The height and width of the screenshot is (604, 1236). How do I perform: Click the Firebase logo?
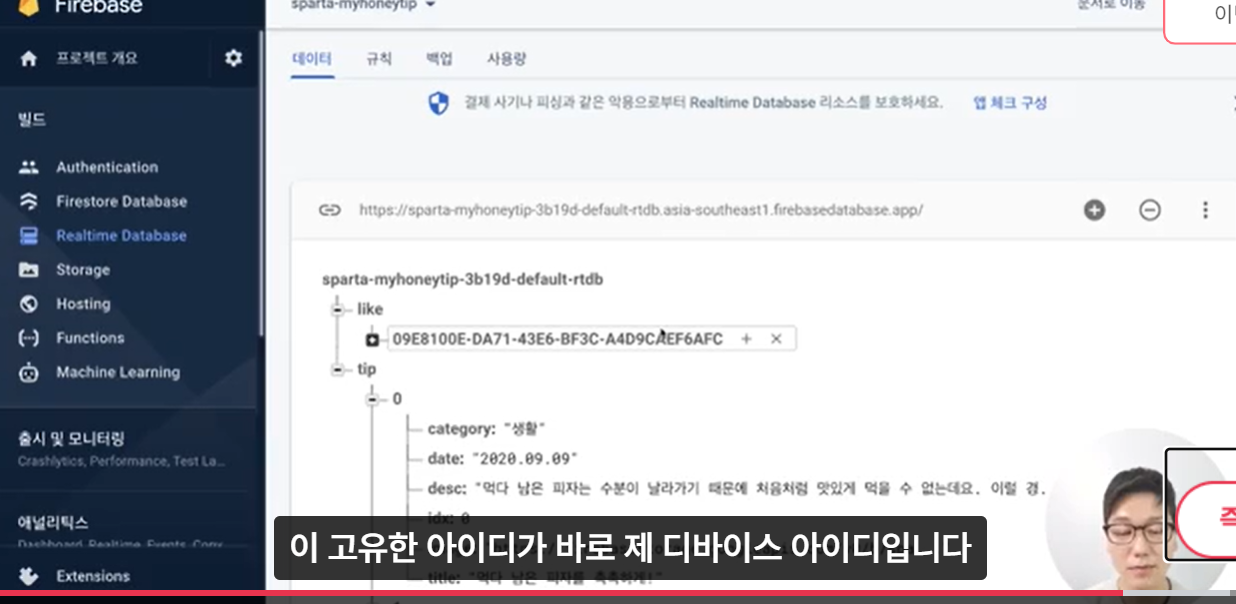(28, 6)
